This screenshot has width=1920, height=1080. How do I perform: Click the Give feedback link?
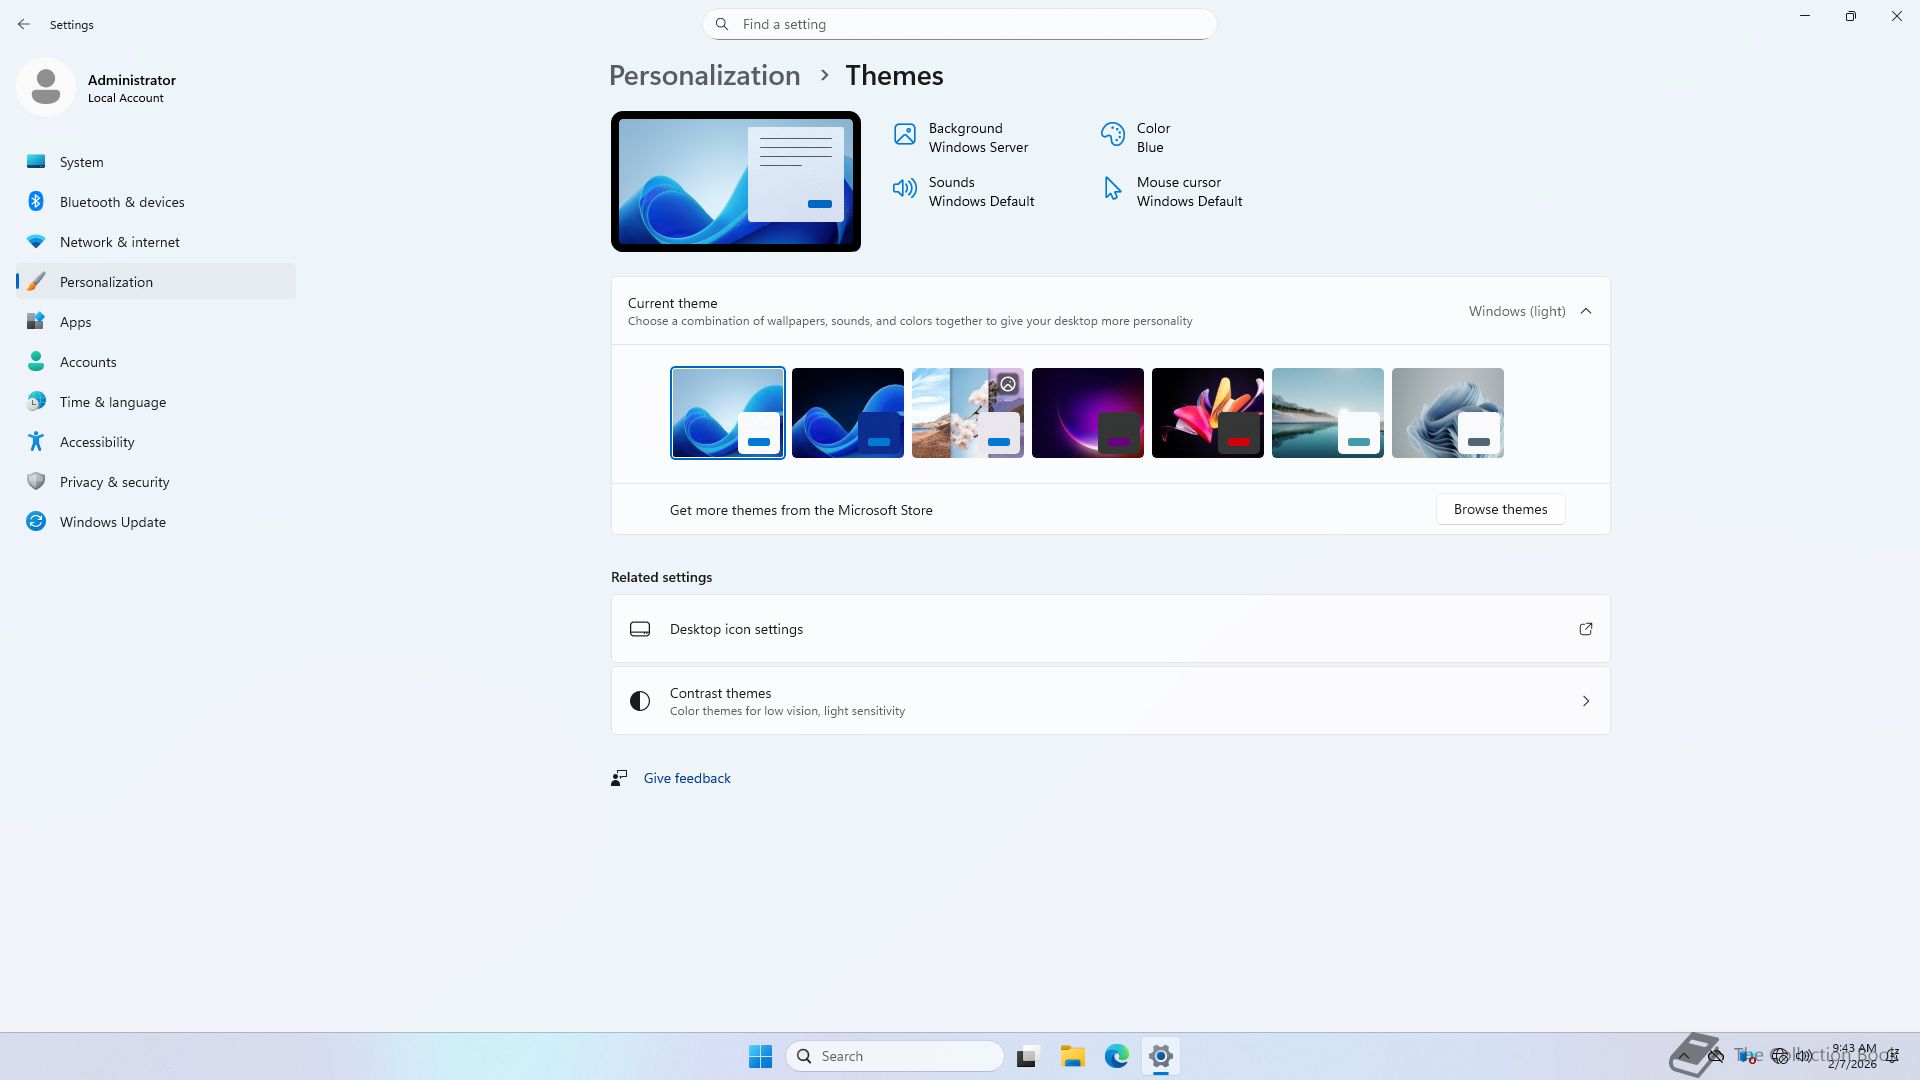687,778
